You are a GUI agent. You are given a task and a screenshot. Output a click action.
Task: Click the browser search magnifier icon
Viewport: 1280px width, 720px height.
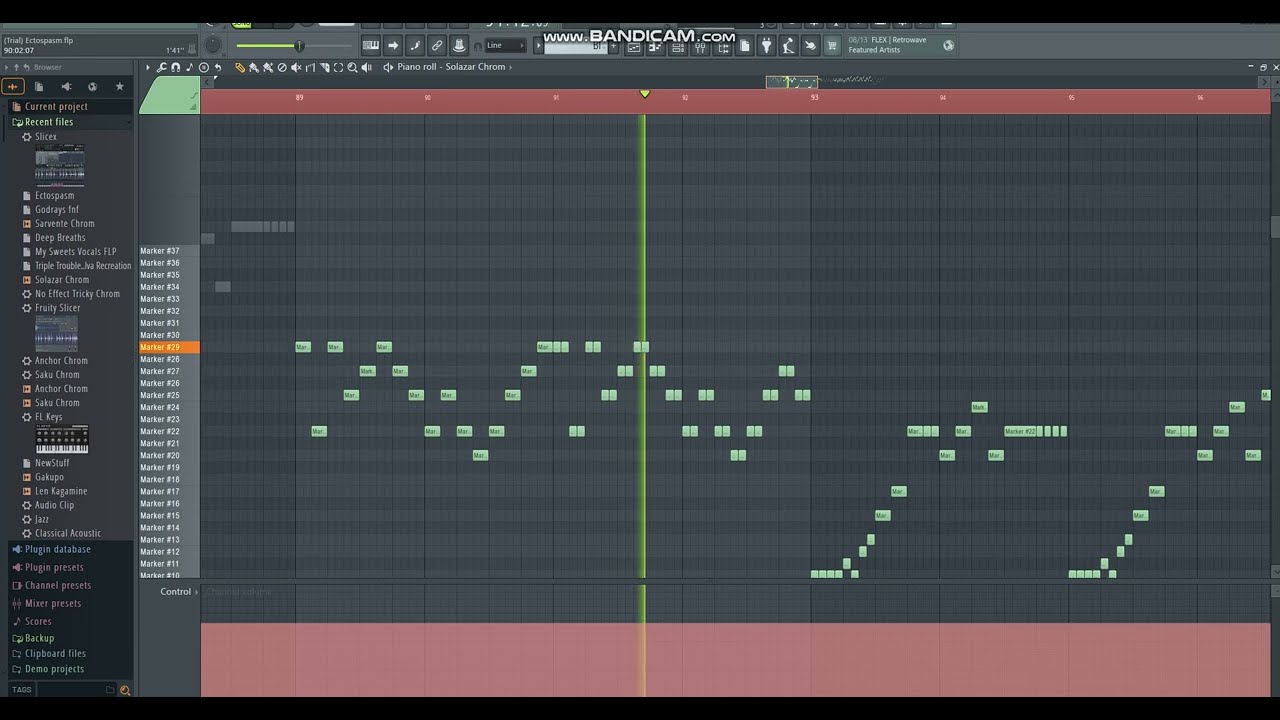(x=125, y=690)
